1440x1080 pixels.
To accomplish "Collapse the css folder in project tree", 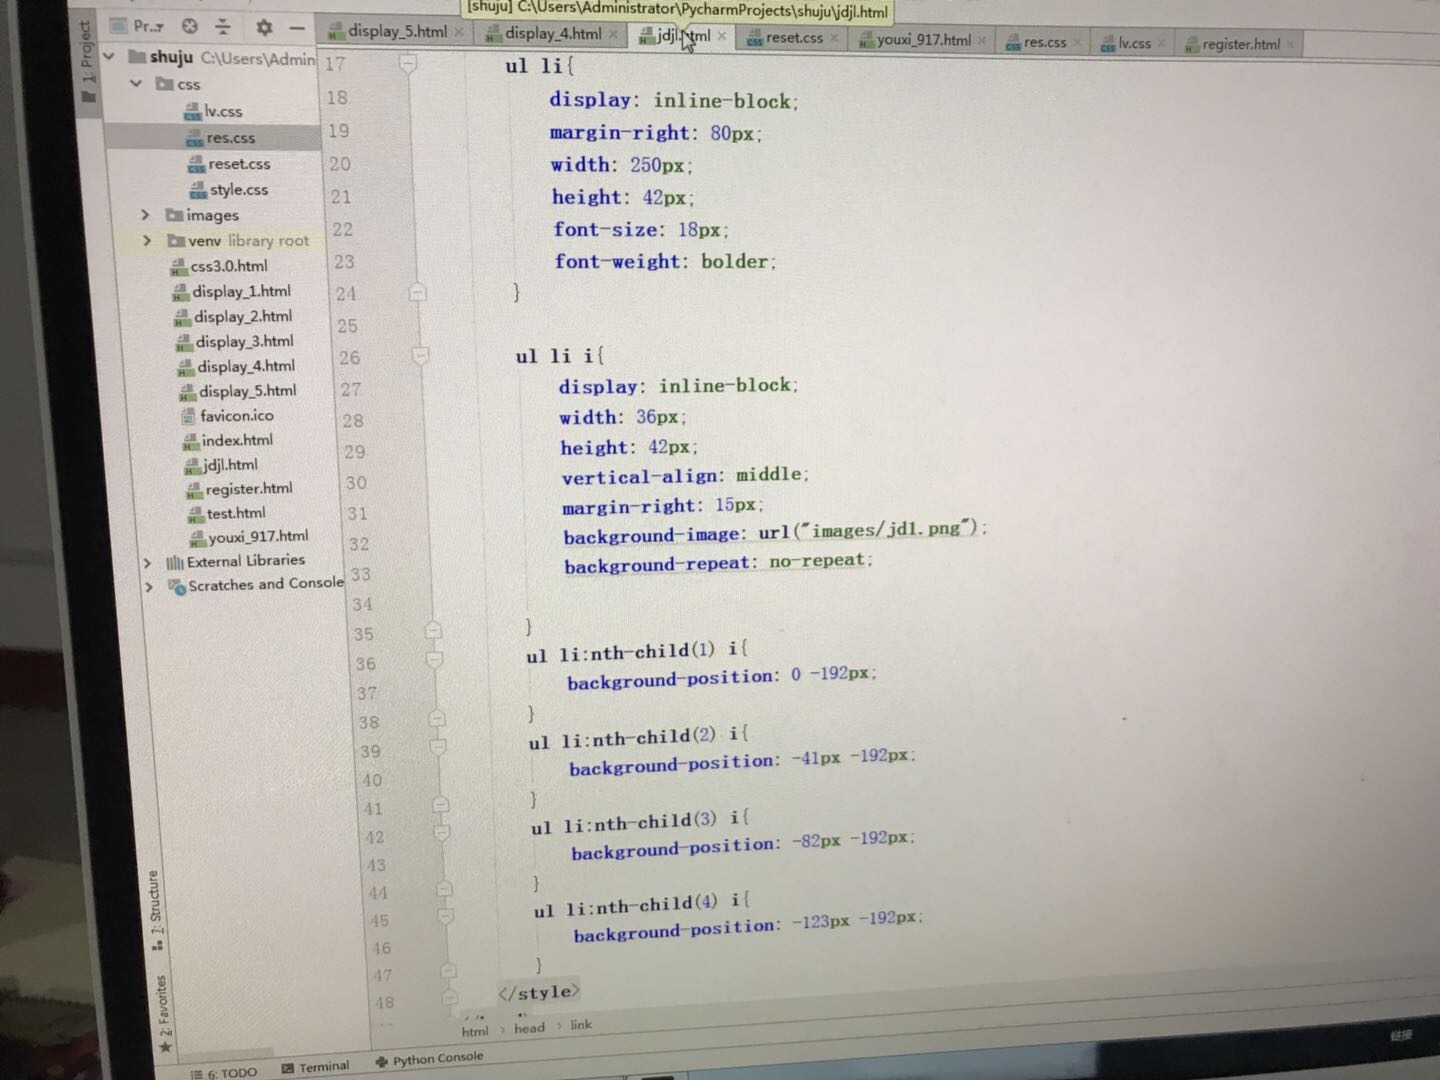I will (136, 84).
